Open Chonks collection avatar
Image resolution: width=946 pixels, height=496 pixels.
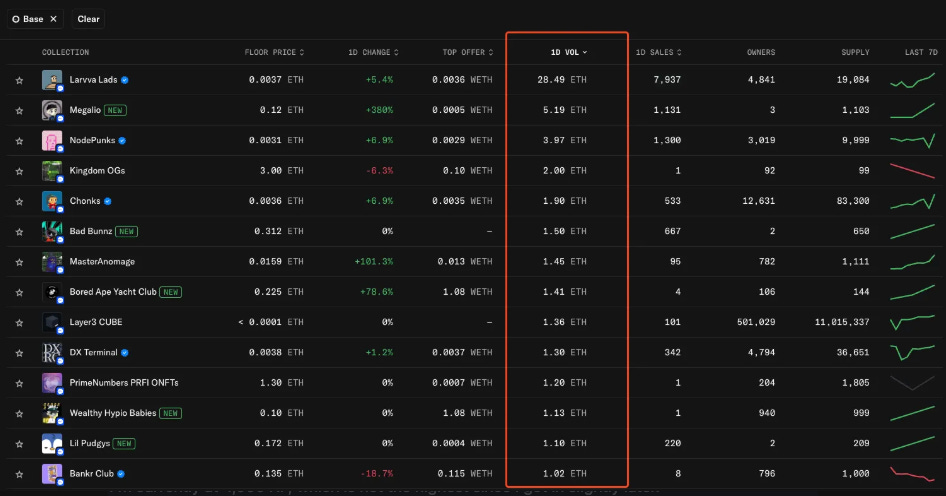pyautogui.click(x=52, y=201)
